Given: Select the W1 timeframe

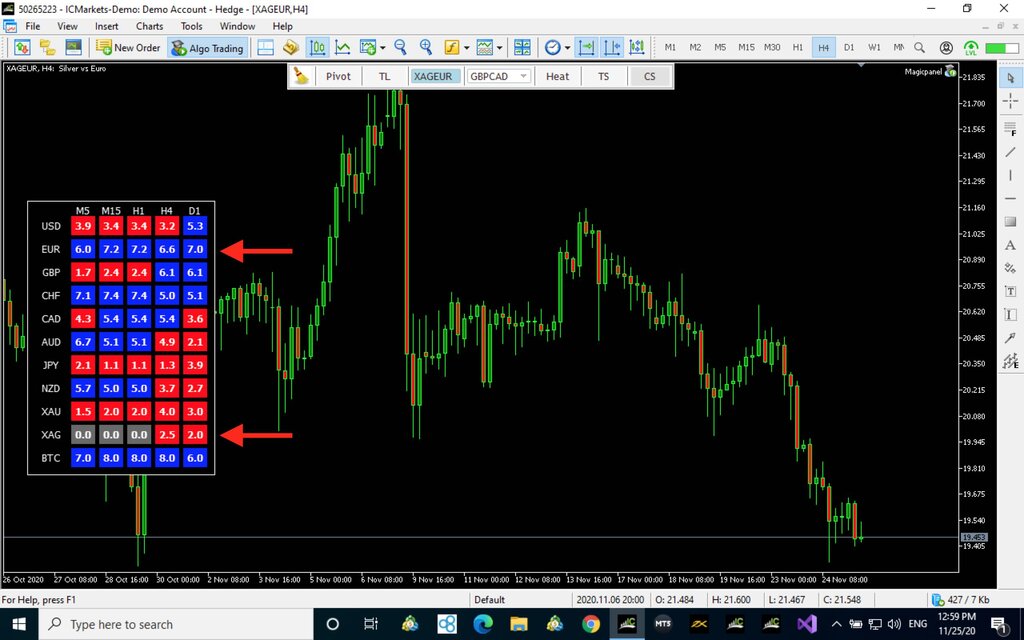Looking at the screenshot, I should [x=874, y=48].
